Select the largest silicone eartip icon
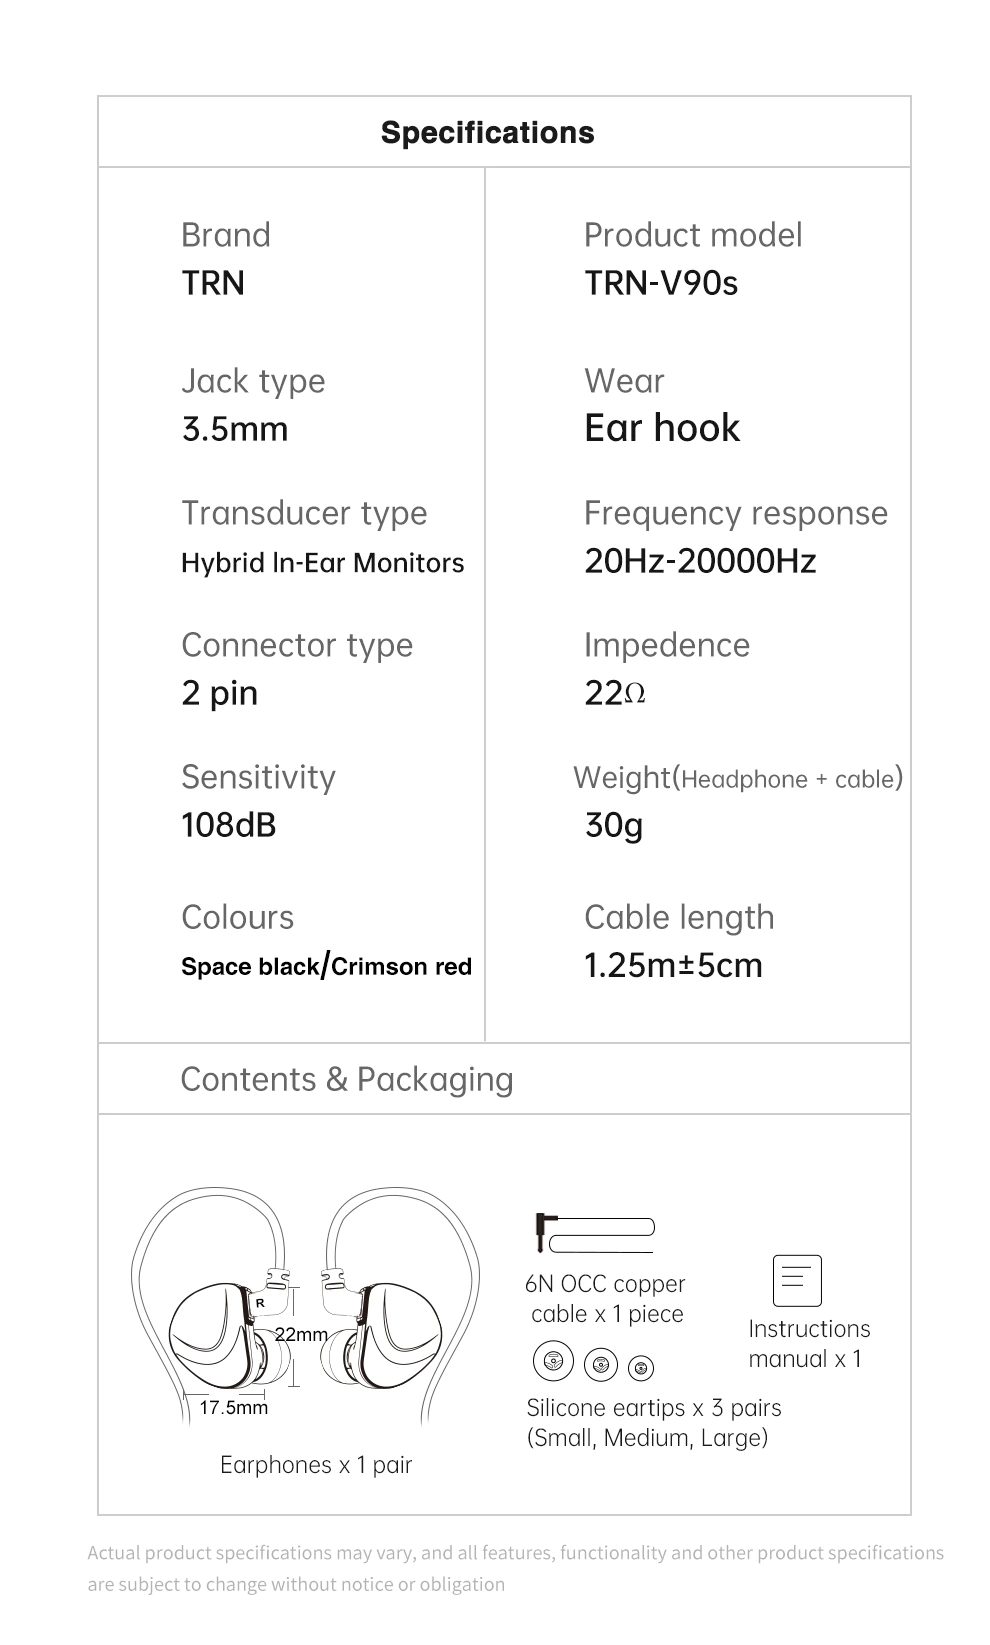 [x=553, y=1361]
